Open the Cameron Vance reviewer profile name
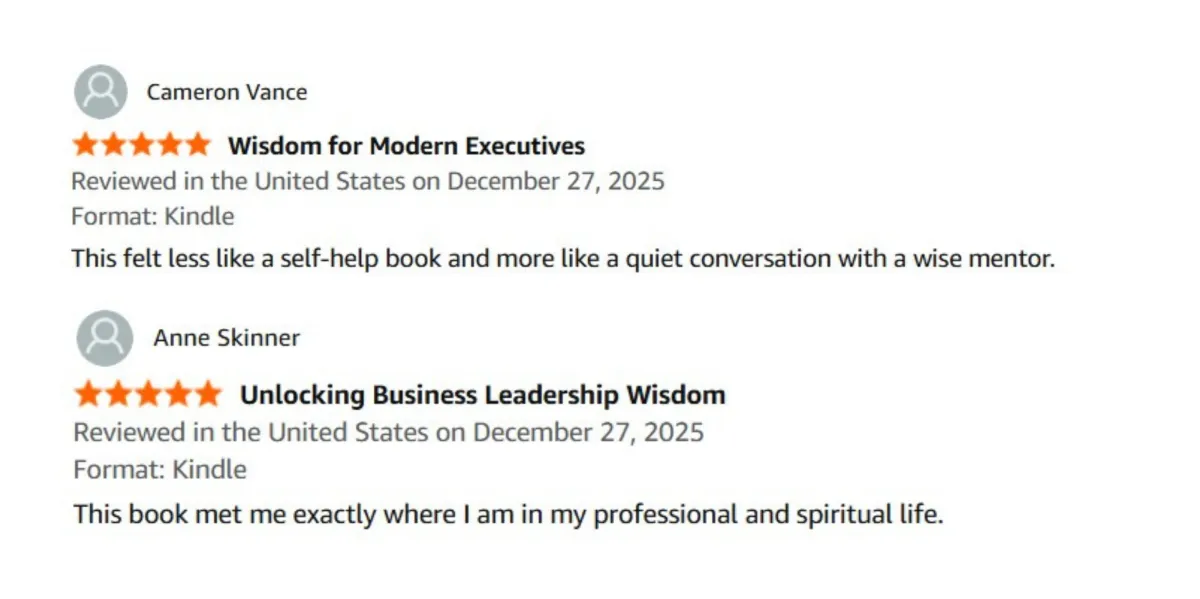This screenshot has width=1200, height=599. click(227, 92)
